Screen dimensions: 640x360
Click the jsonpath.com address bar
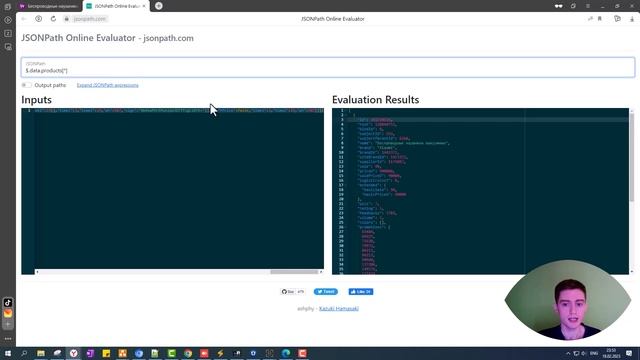(x=90, y=19)
